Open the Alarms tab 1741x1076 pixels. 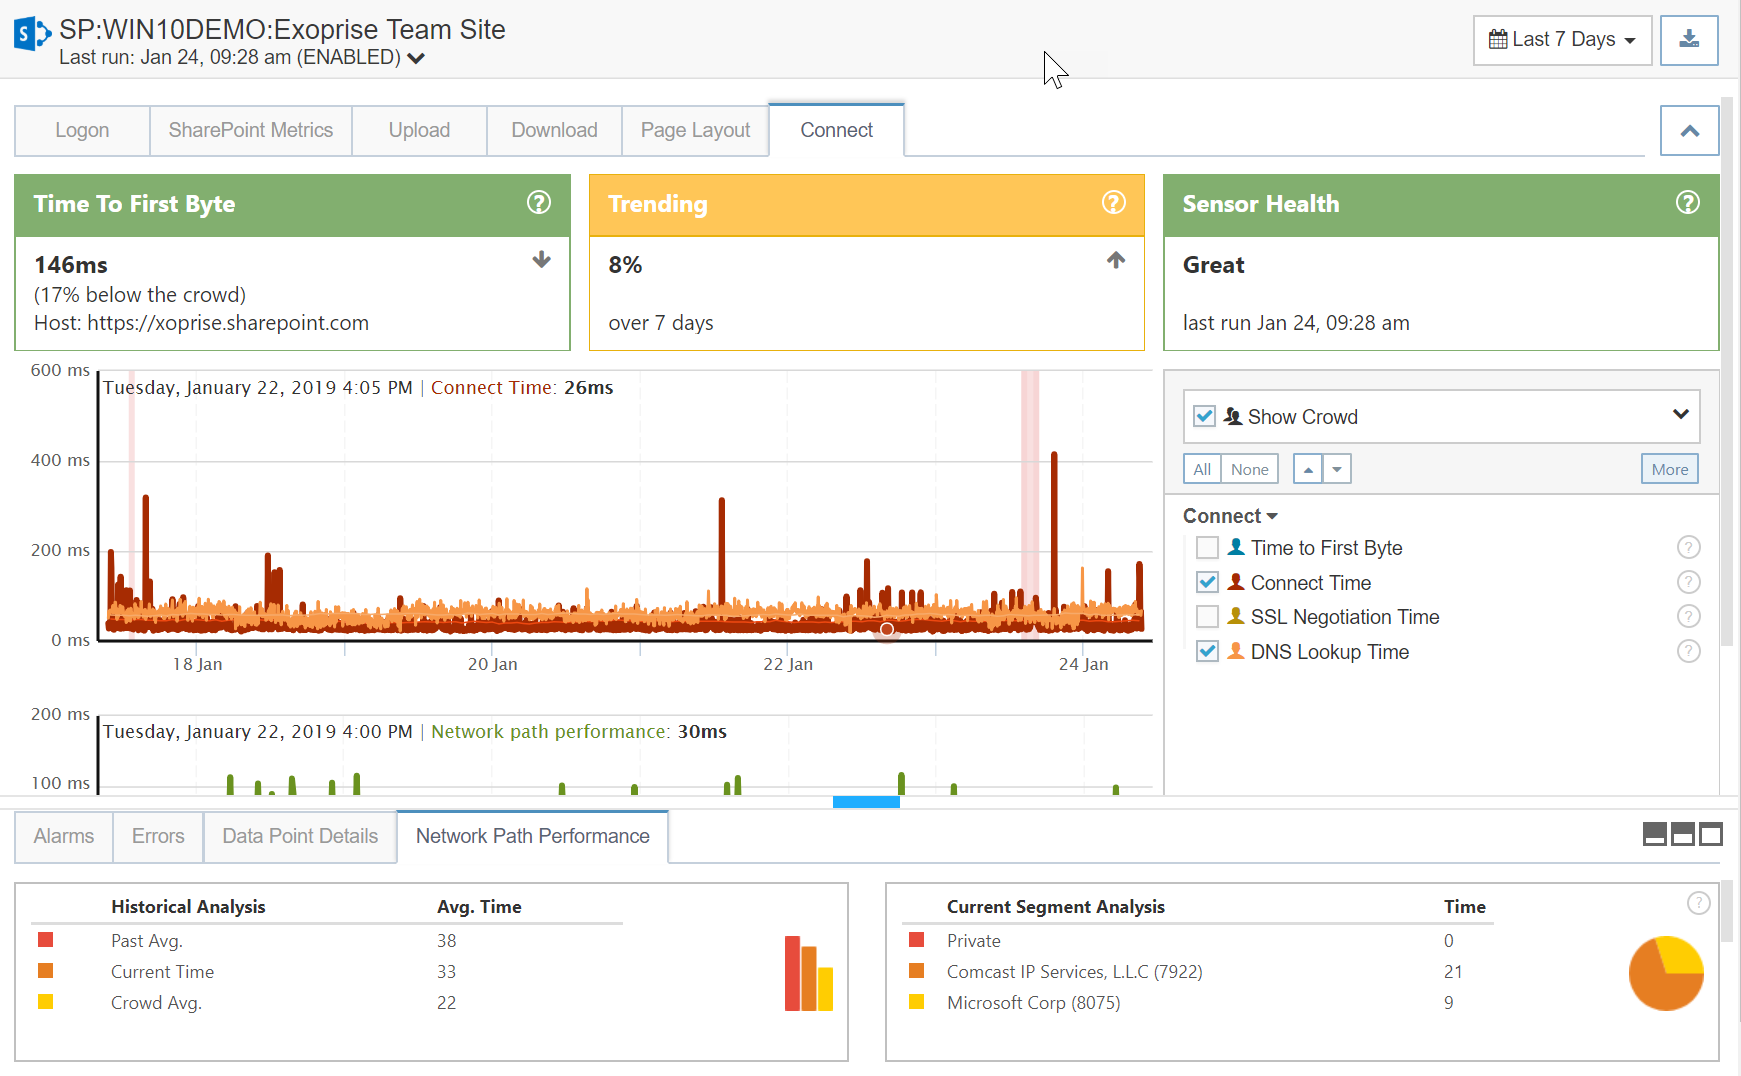point(64,836)
